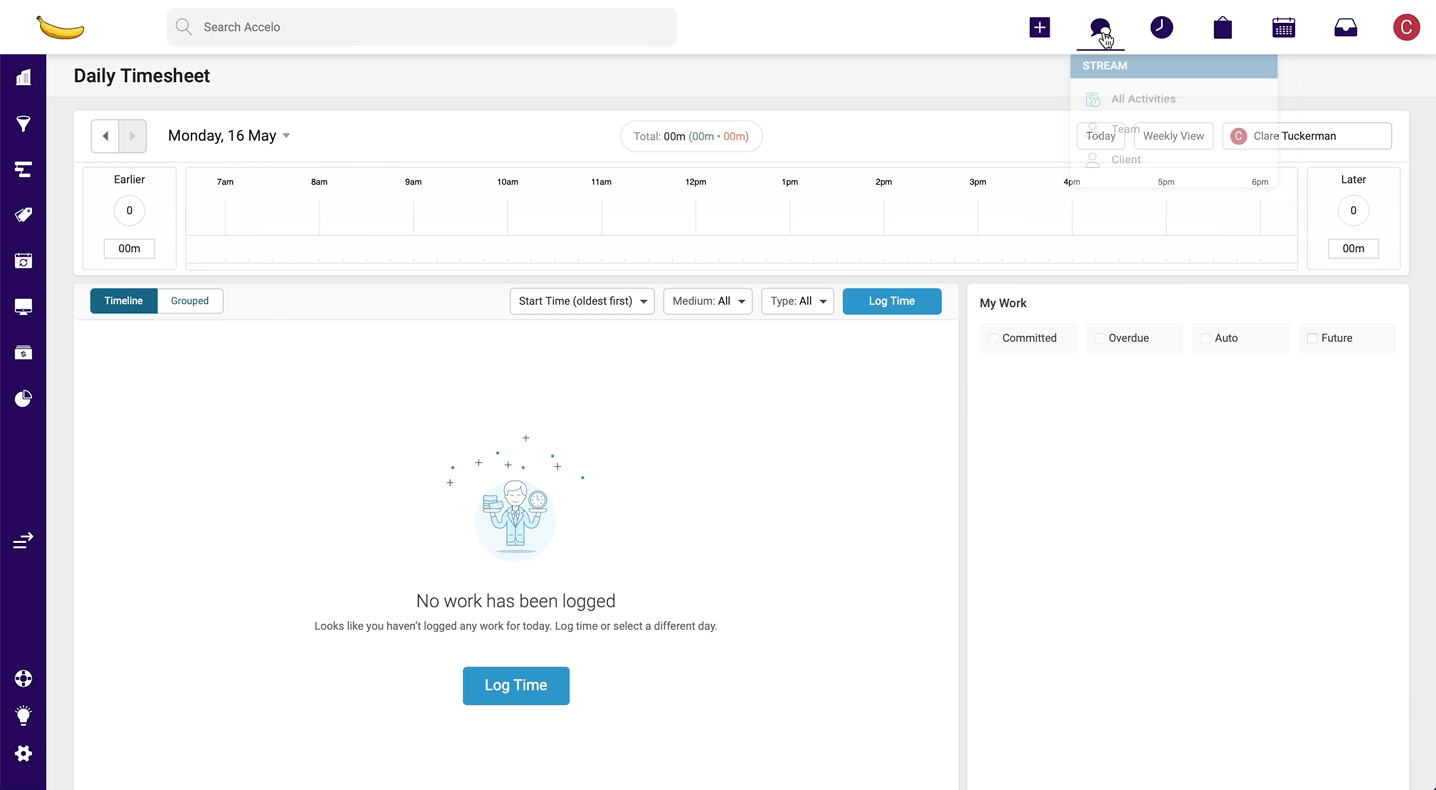Click the No work has been logged heading

[516, 601]
